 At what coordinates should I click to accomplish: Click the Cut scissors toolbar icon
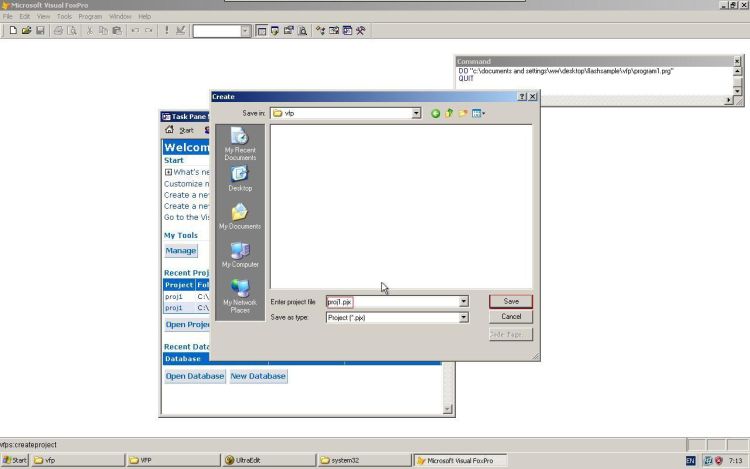89,31
